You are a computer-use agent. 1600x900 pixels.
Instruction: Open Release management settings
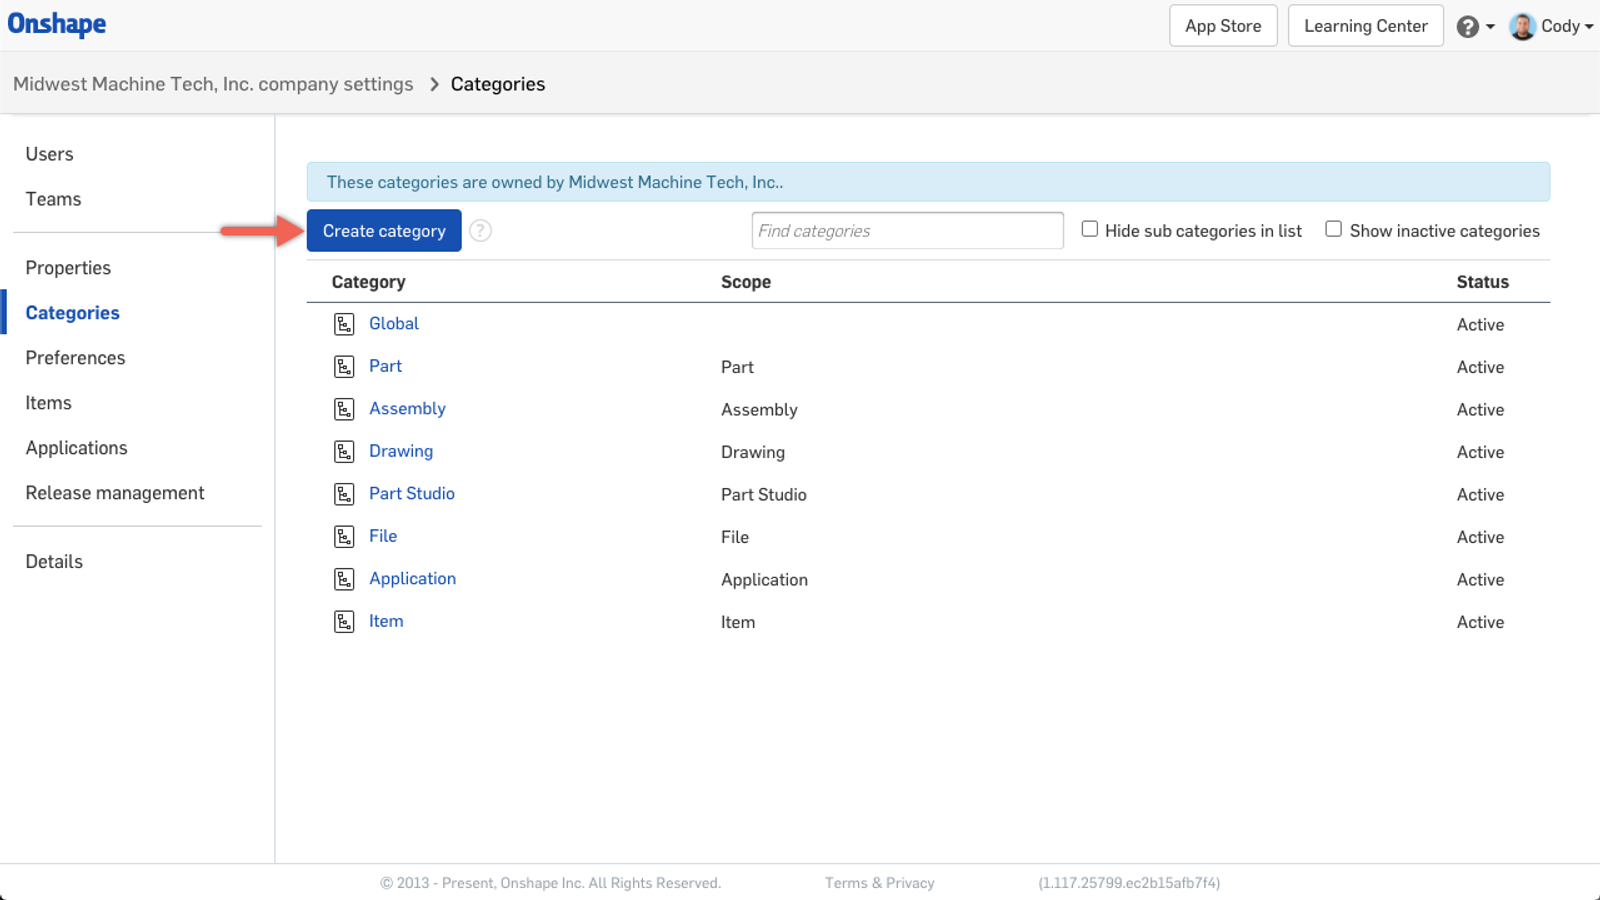115,492
